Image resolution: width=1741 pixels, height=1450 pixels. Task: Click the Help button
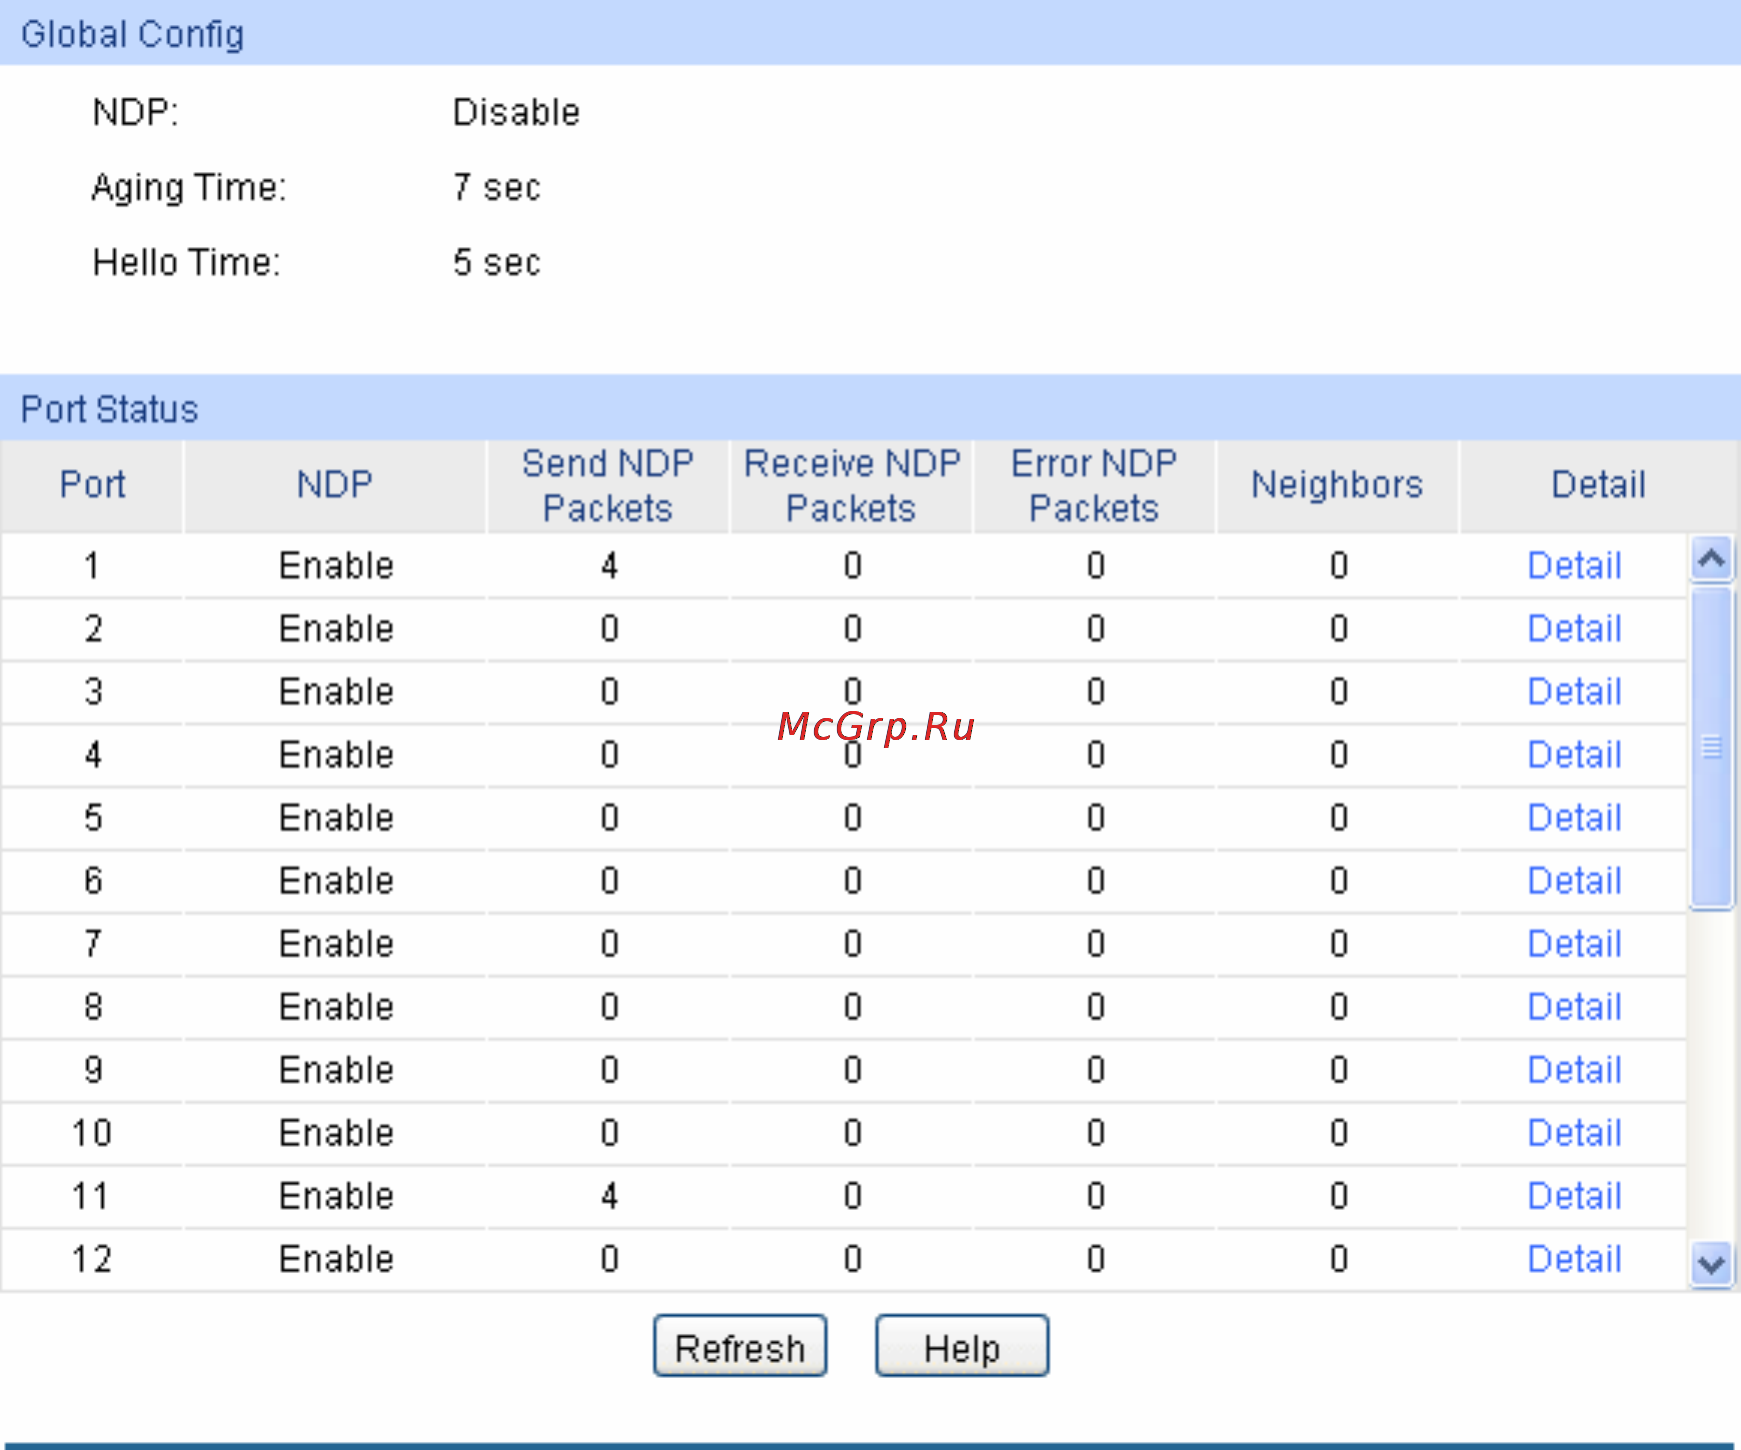(962, 1346)
